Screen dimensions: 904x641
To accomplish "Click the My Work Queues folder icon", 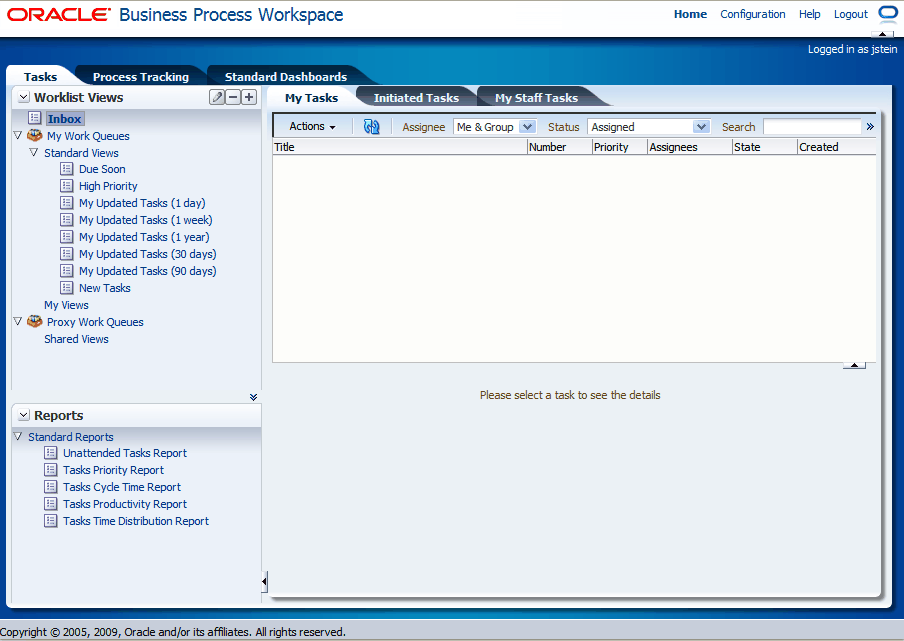I will [35, 135].
